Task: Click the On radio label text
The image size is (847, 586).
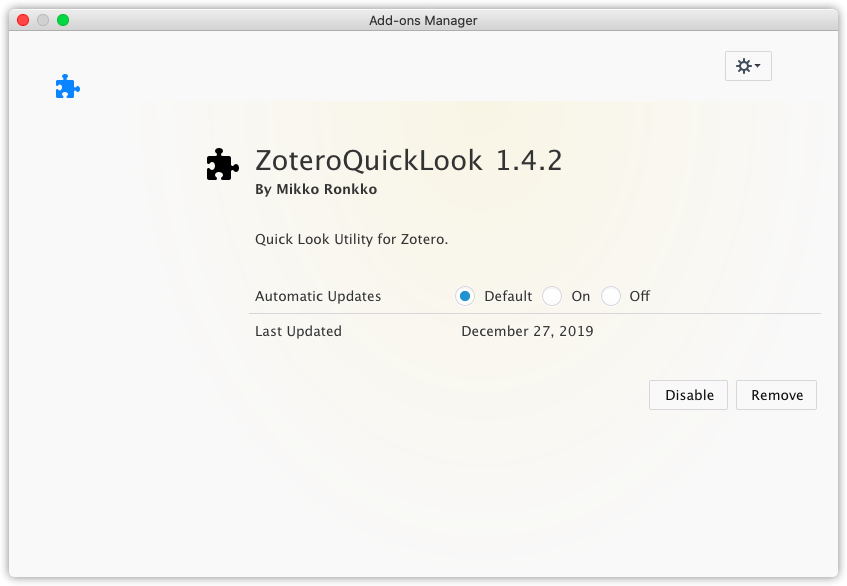Action: pyautogui.click(x=578, y=296)
